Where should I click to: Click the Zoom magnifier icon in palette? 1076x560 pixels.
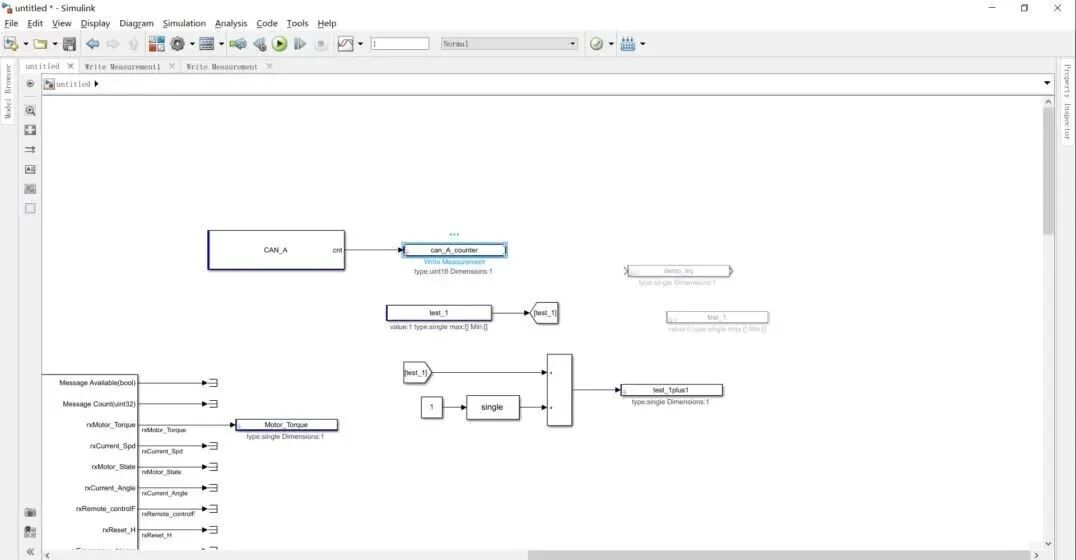coord(30,110)
